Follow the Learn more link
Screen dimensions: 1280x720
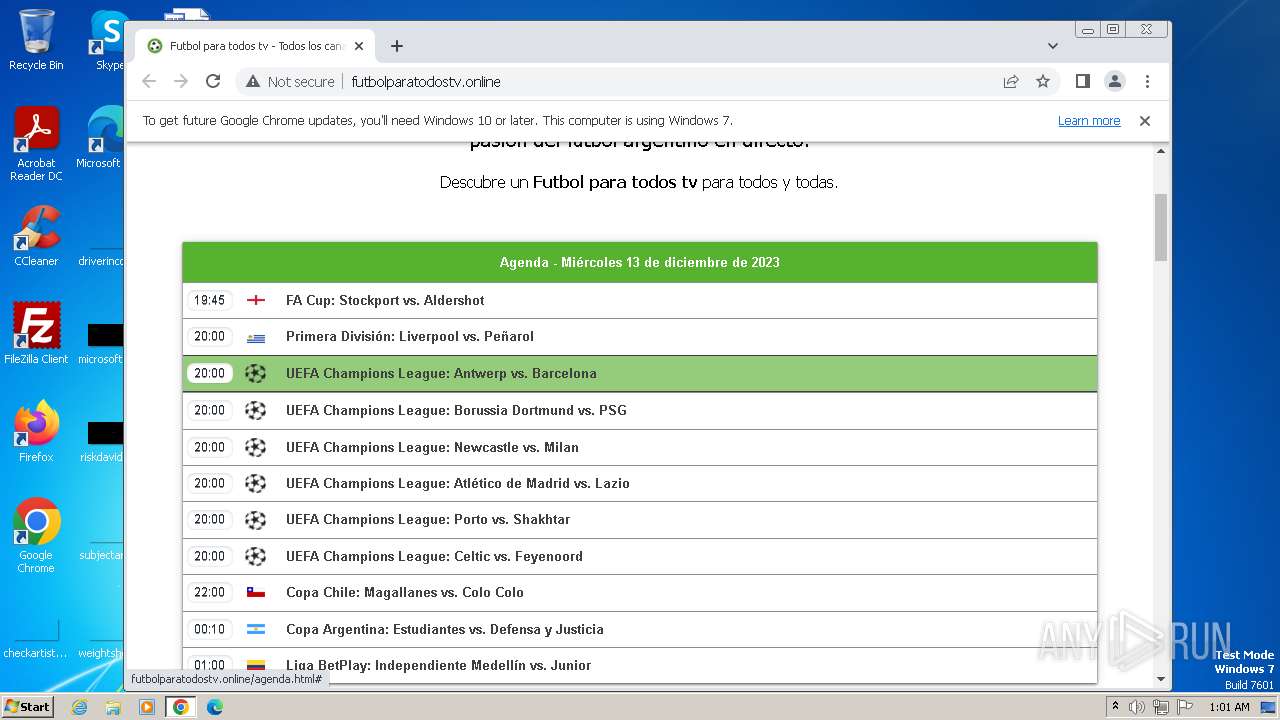point(1089,121)
